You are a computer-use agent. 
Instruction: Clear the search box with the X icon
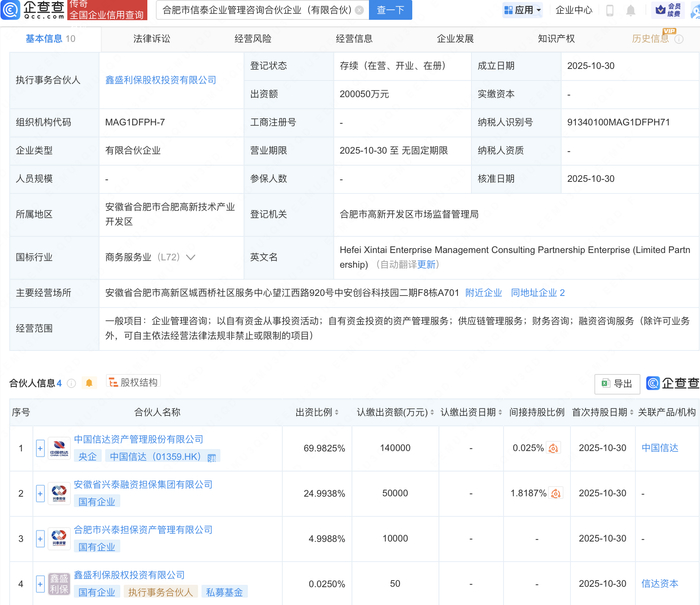tap(359, 10)
